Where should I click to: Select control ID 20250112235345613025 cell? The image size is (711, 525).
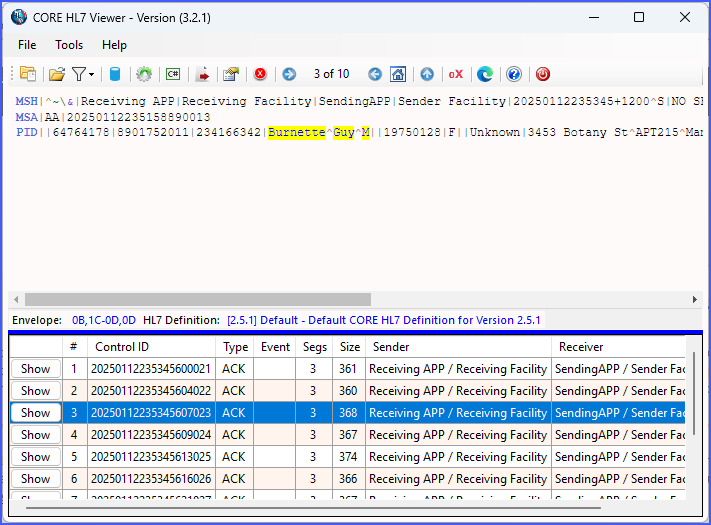(x=151, y=457)
